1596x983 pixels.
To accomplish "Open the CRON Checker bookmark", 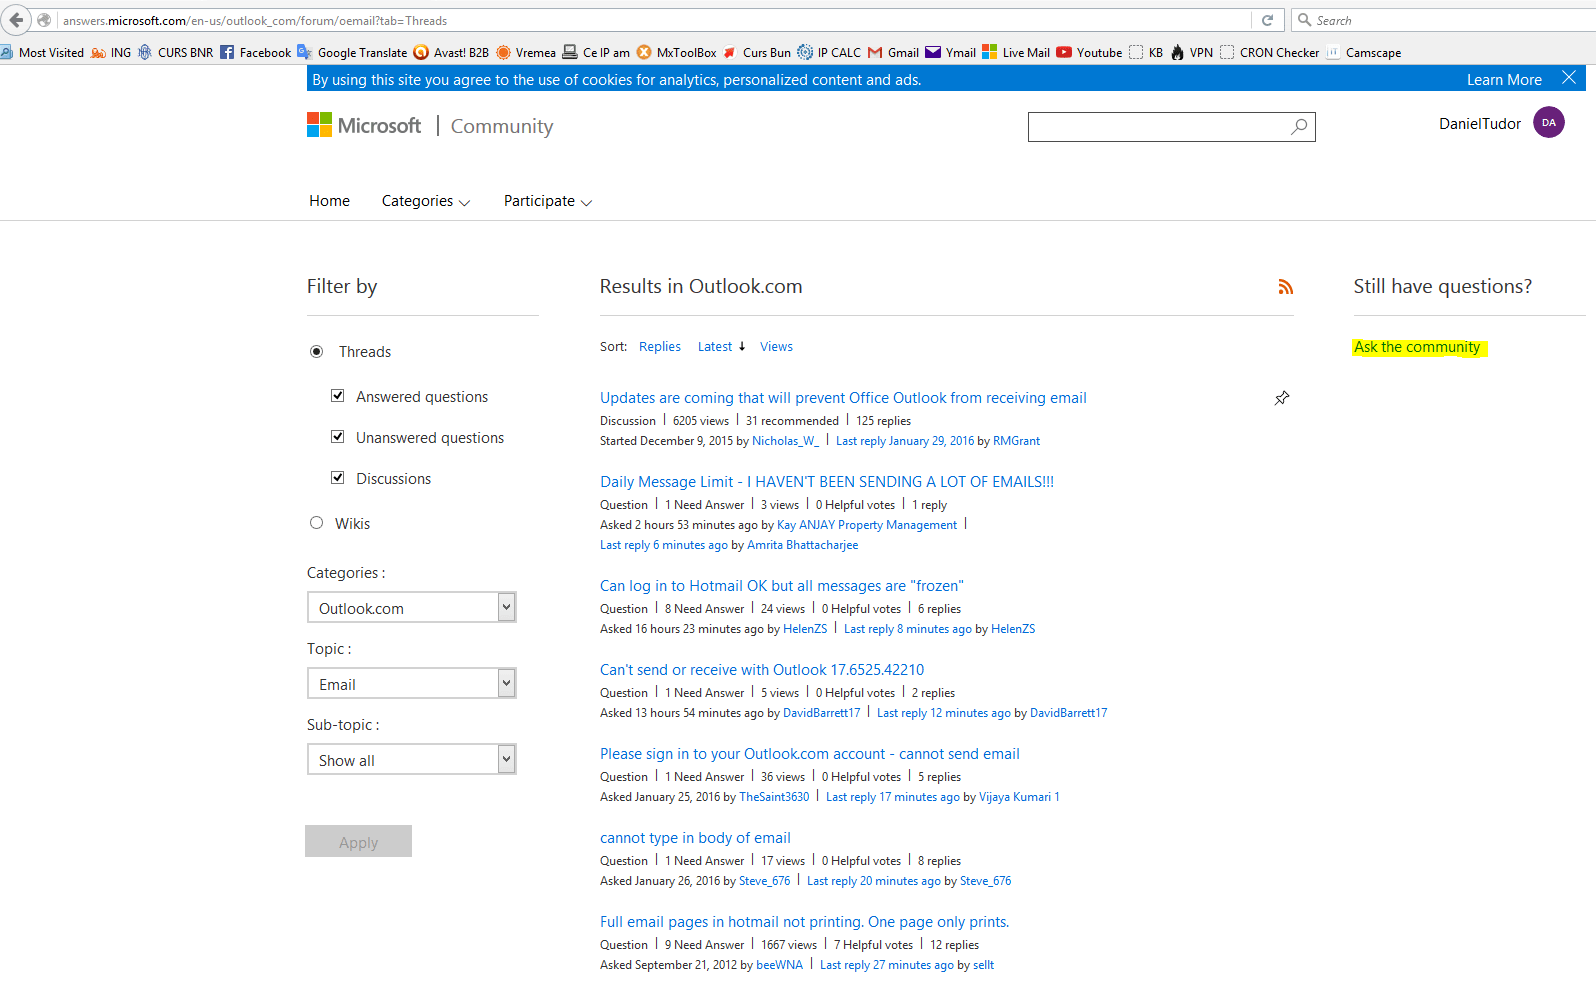I will [1270, 53].
